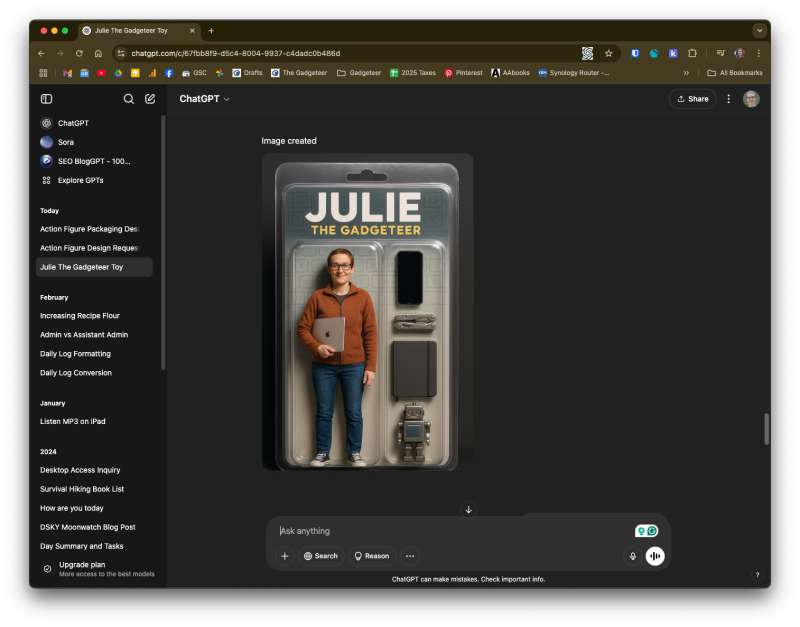Toggle the Reason tool
800x627 pixels.
pos(372,556)
